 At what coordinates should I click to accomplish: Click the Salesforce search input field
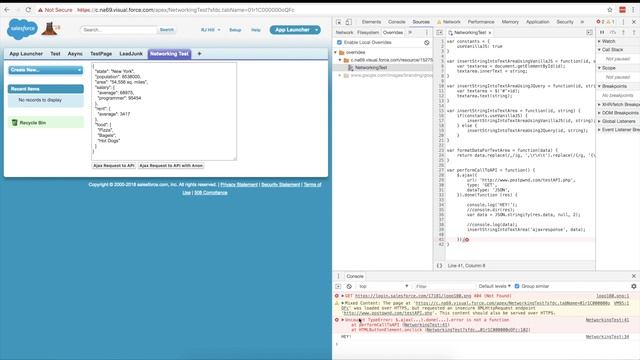(118, 30)
